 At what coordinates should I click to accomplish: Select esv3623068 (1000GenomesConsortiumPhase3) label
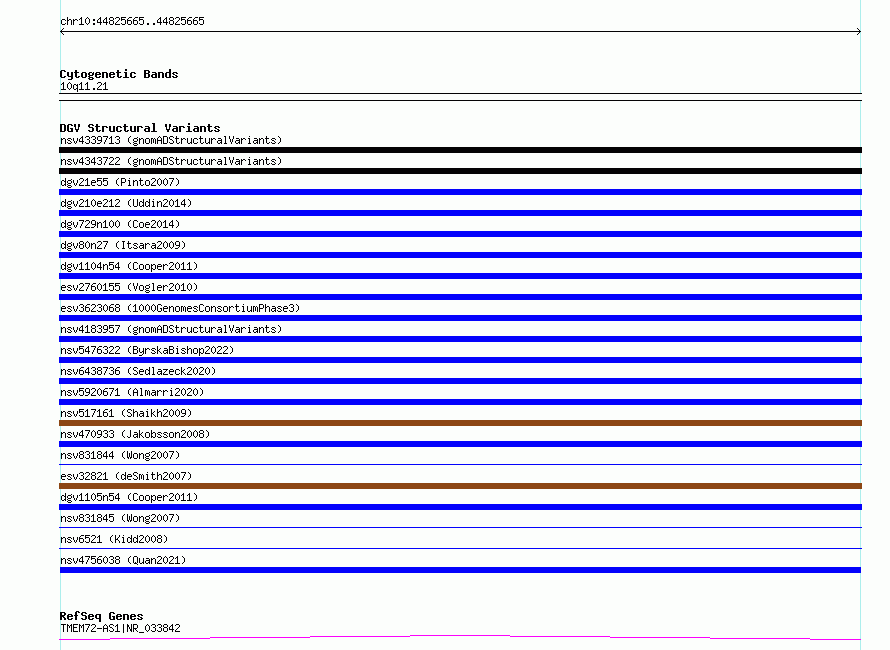(x=180, y=308)
